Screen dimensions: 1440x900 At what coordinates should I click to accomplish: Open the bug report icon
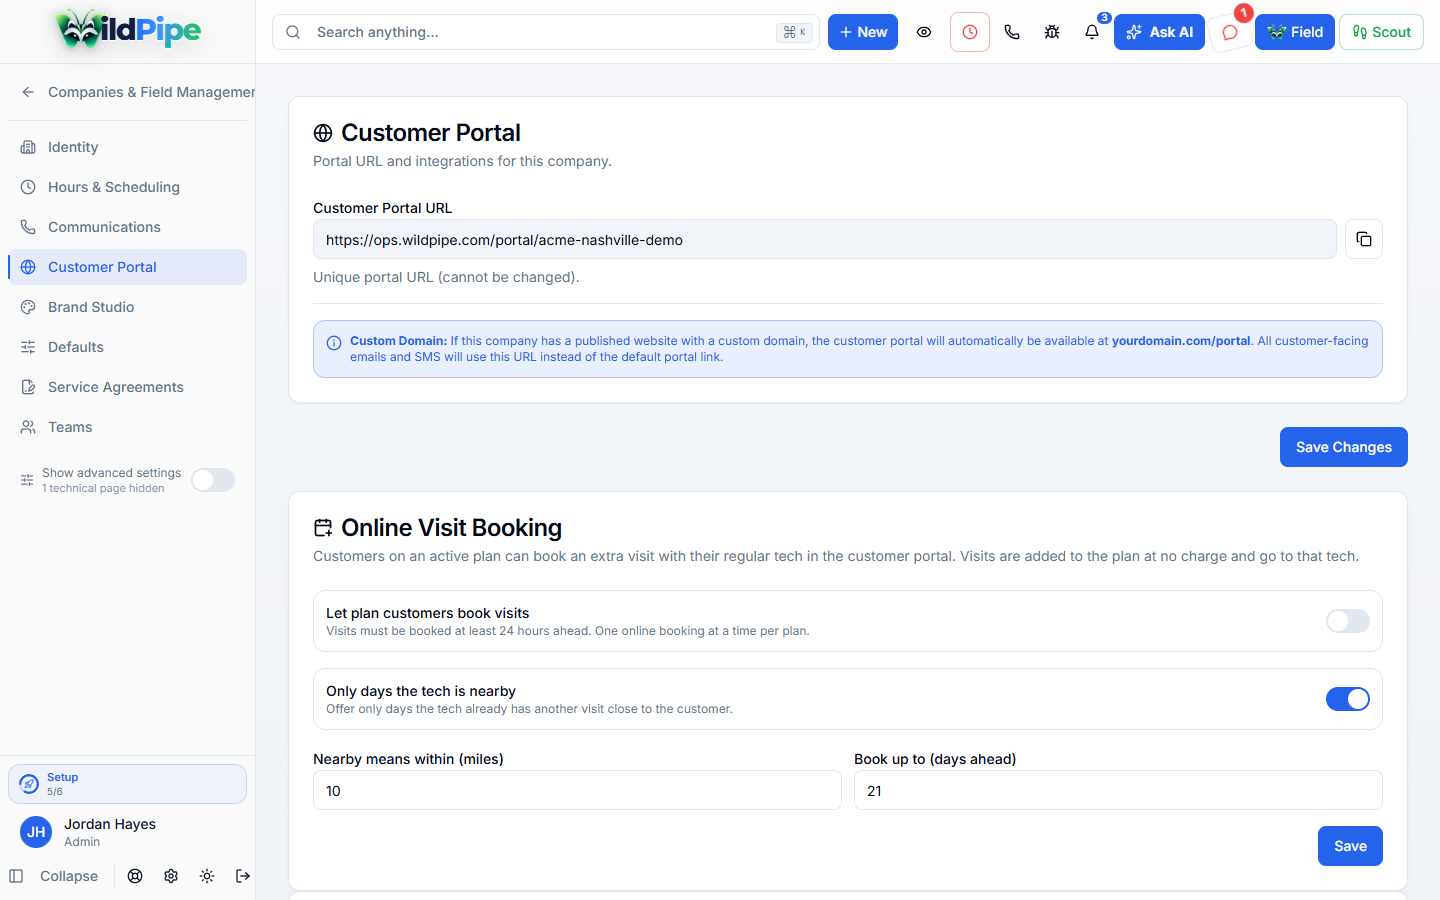pos(1052,32)
